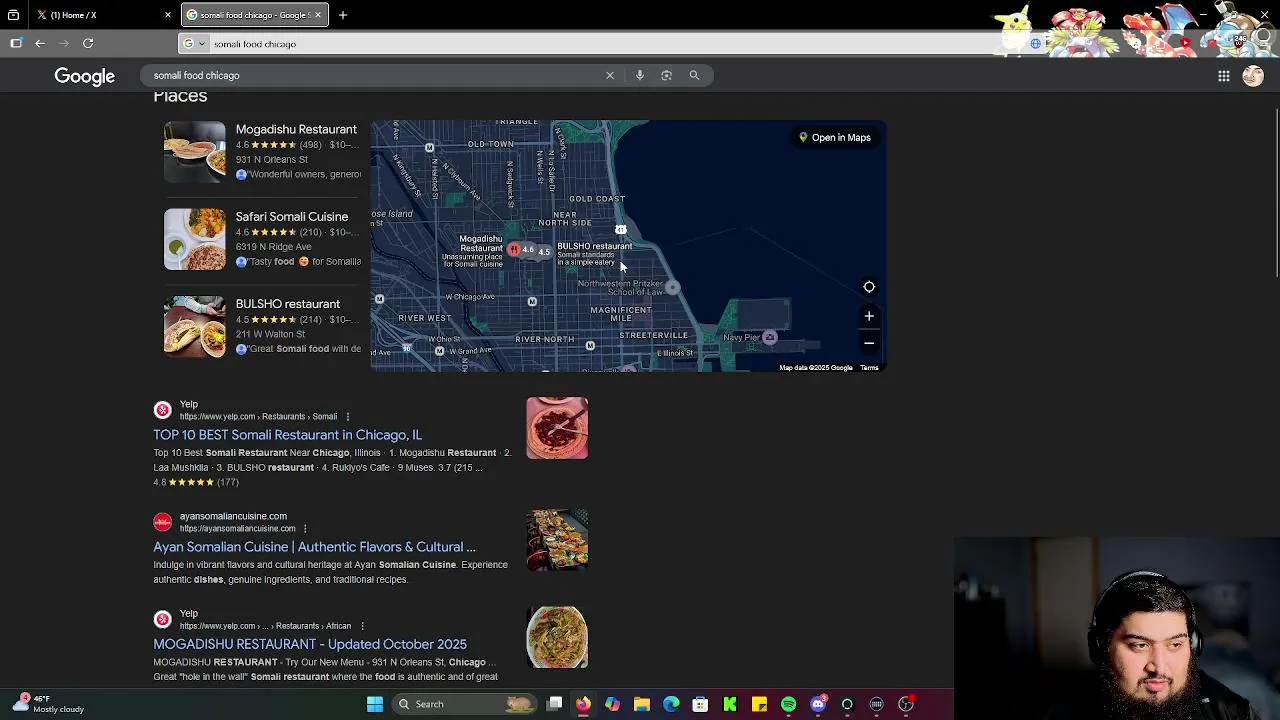Select the somali food chicago Google tab
The height and width of the screenshot is (720, 1280).
tap(254, 15)
